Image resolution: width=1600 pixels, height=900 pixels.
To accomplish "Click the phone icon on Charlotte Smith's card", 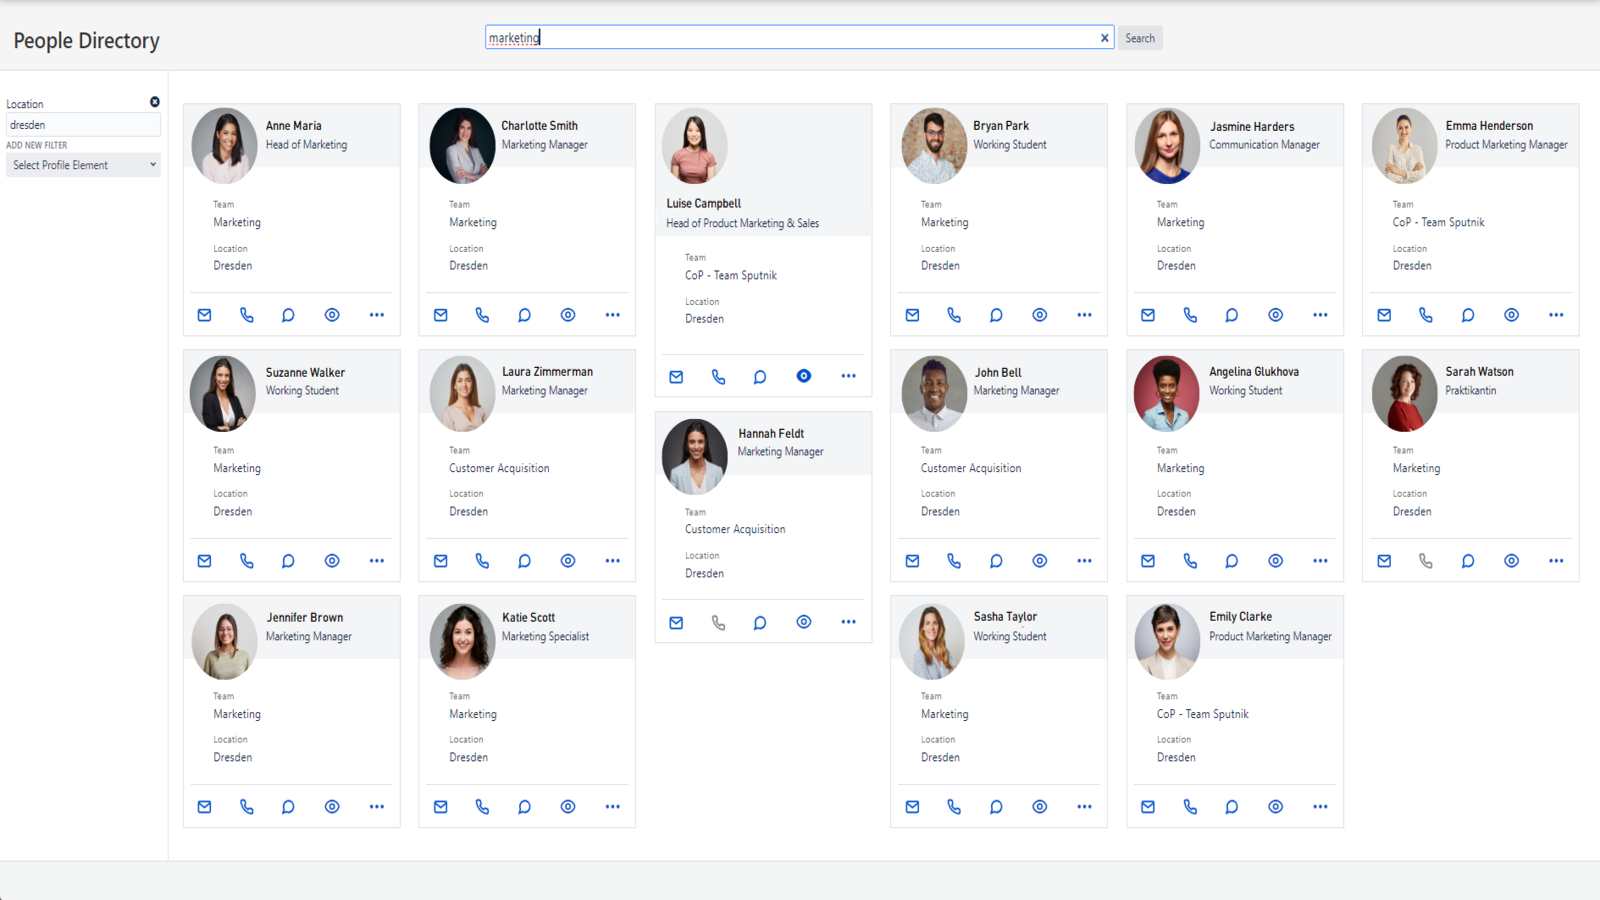I will tap(482, 315).
